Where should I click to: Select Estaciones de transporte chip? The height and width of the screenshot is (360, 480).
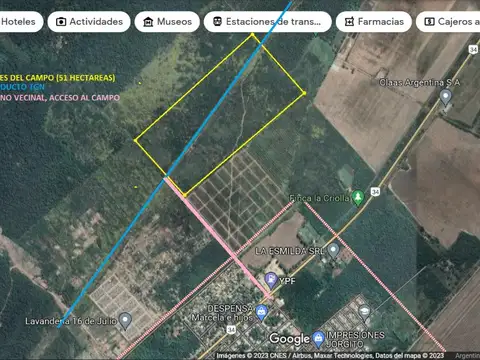pos(268,22)
